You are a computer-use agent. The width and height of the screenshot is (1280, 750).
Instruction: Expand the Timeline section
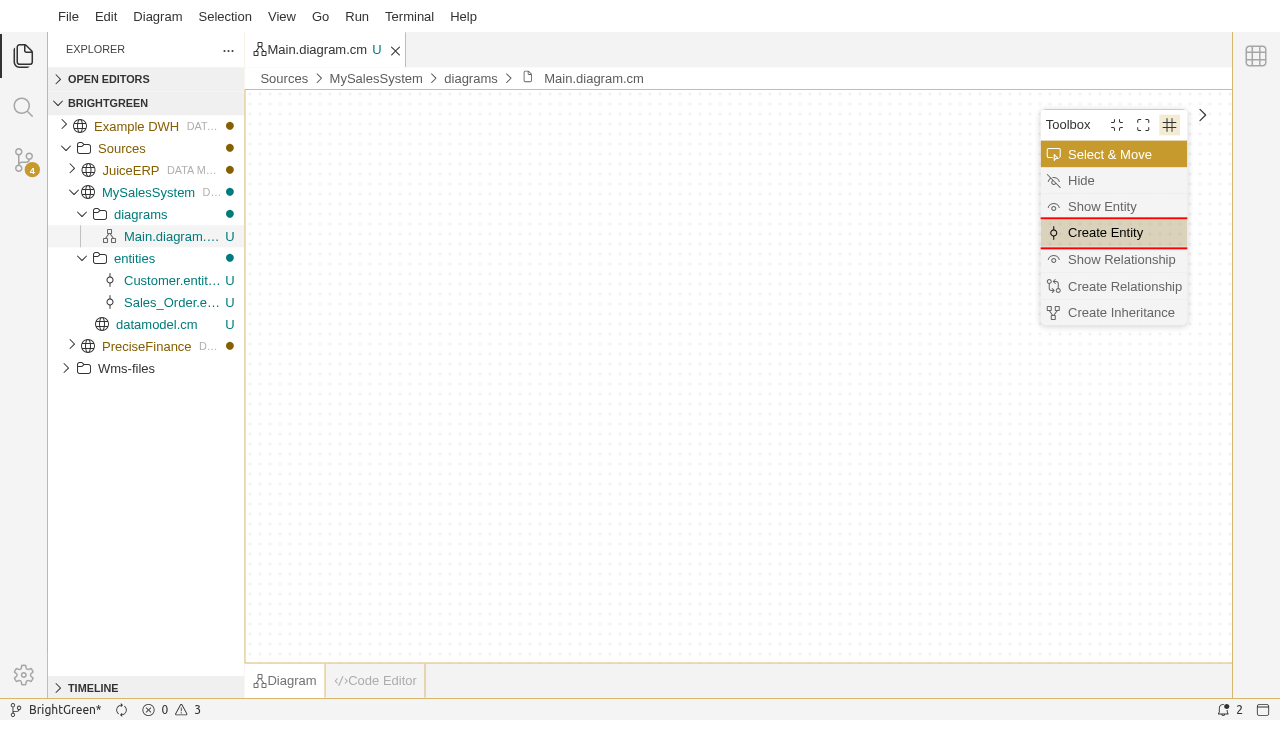(93, 688)
